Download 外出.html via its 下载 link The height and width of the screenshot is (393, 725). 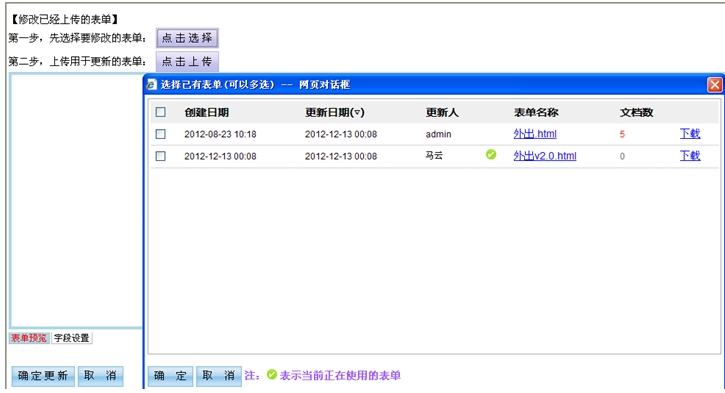click(690, 134)
